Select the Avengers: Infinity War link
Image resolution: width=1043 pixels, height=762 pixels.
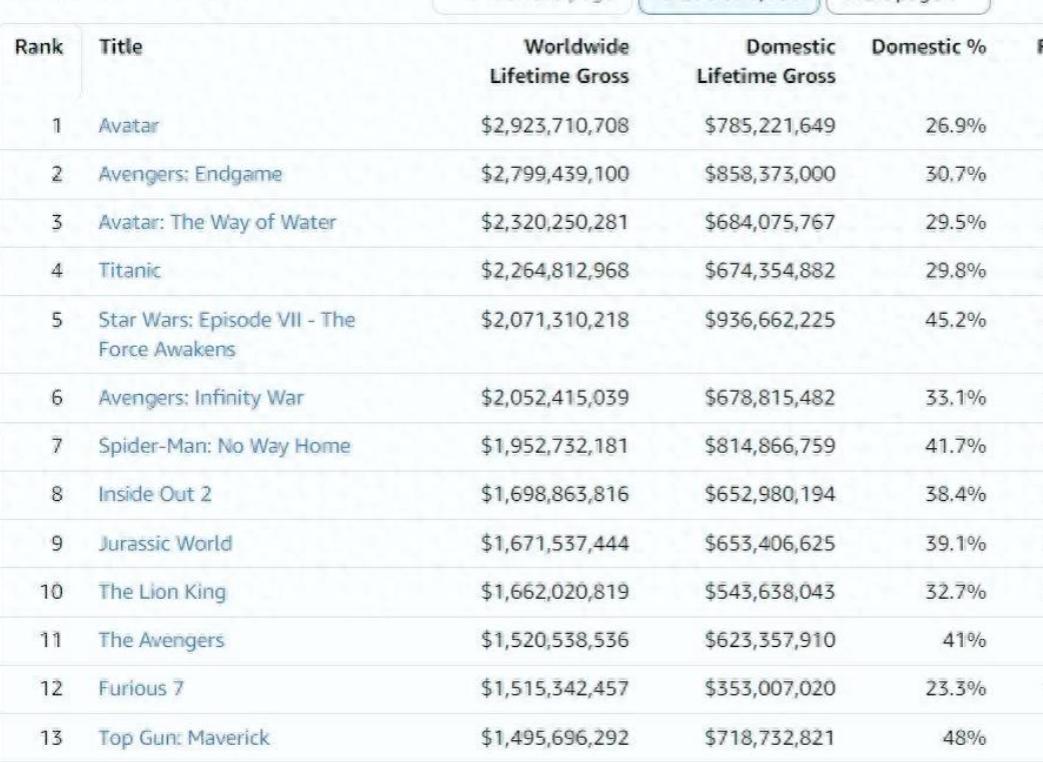(201, 398)
